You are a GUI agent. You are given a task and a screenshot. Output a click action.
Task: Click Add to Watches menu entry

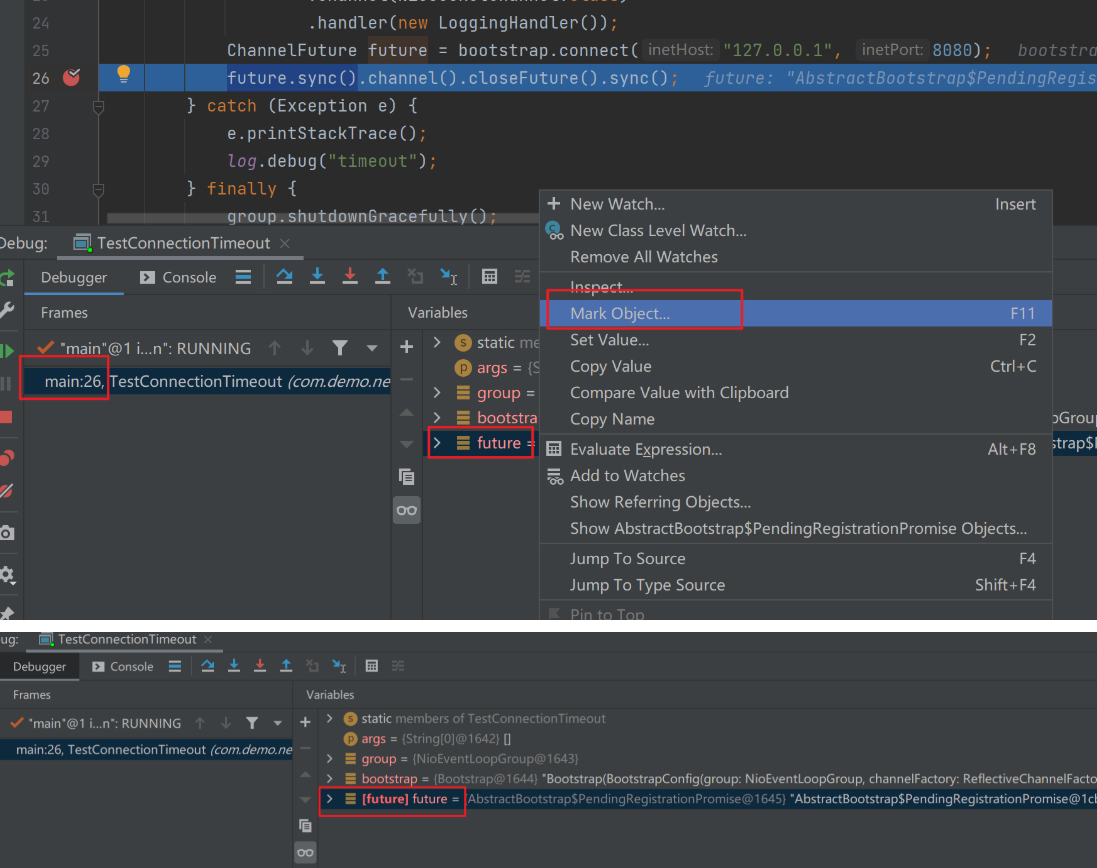627,476
